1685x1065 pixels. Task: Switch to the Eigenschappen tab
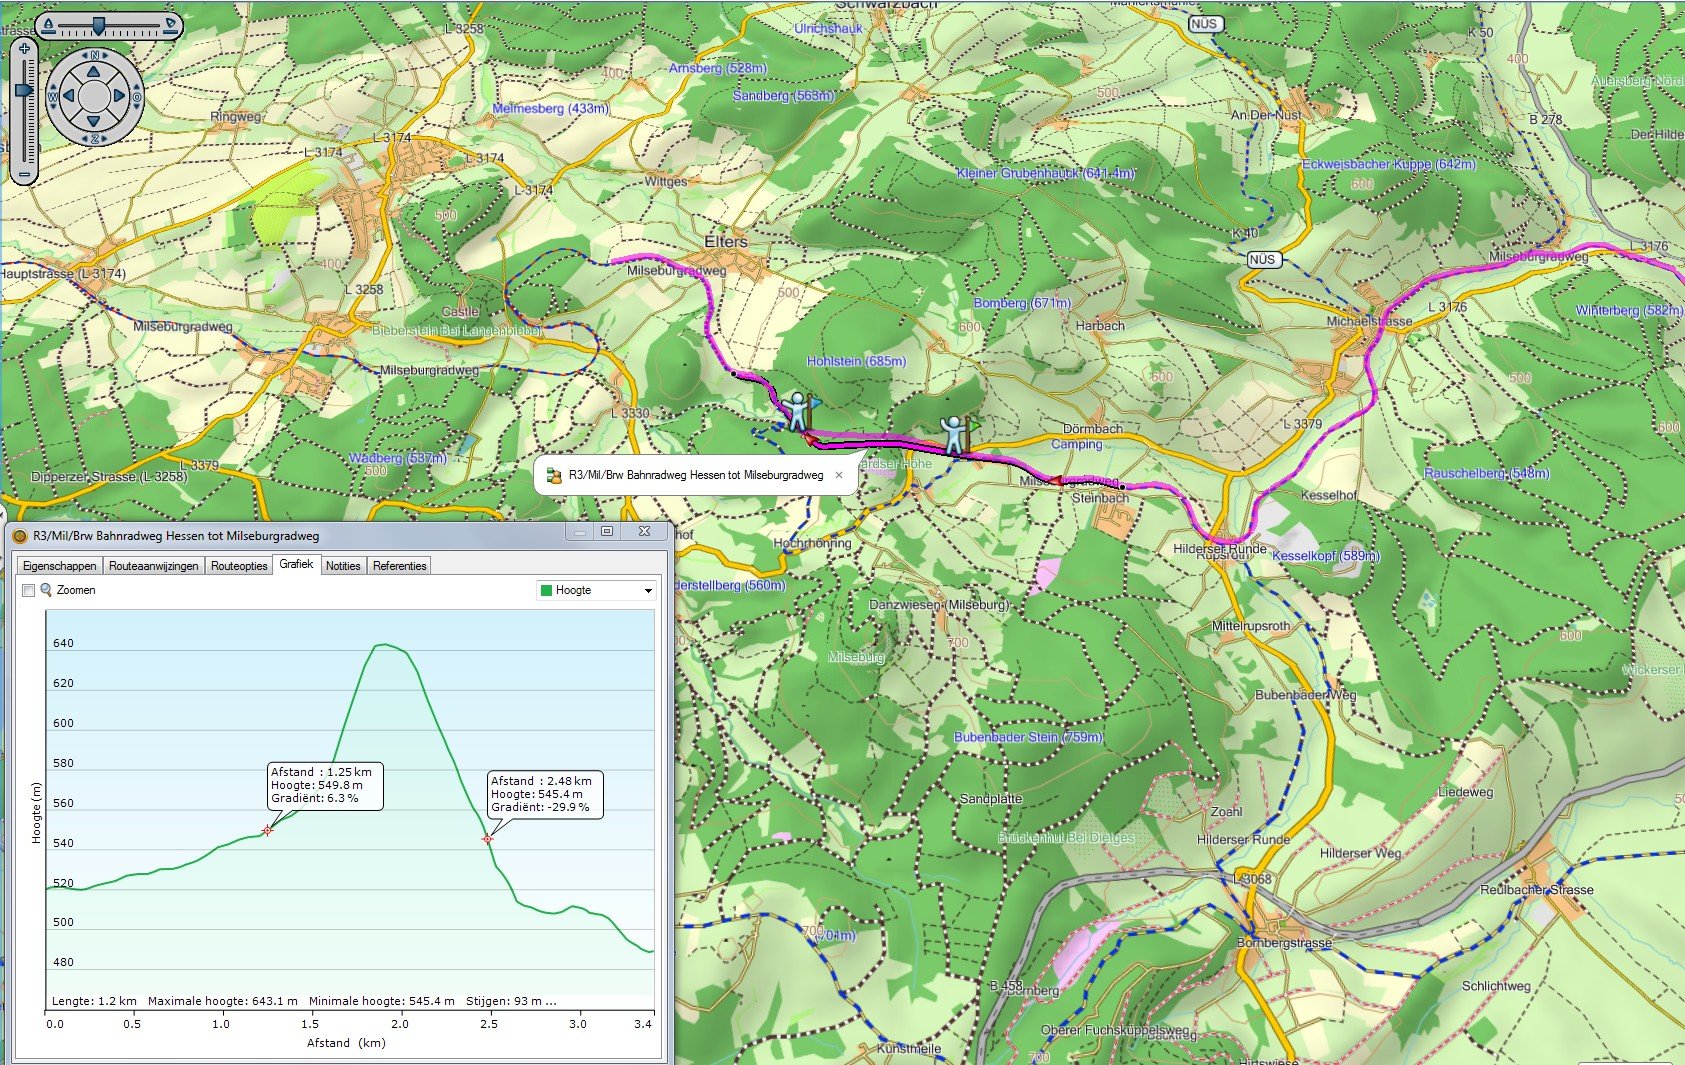(x=60, y=566)
